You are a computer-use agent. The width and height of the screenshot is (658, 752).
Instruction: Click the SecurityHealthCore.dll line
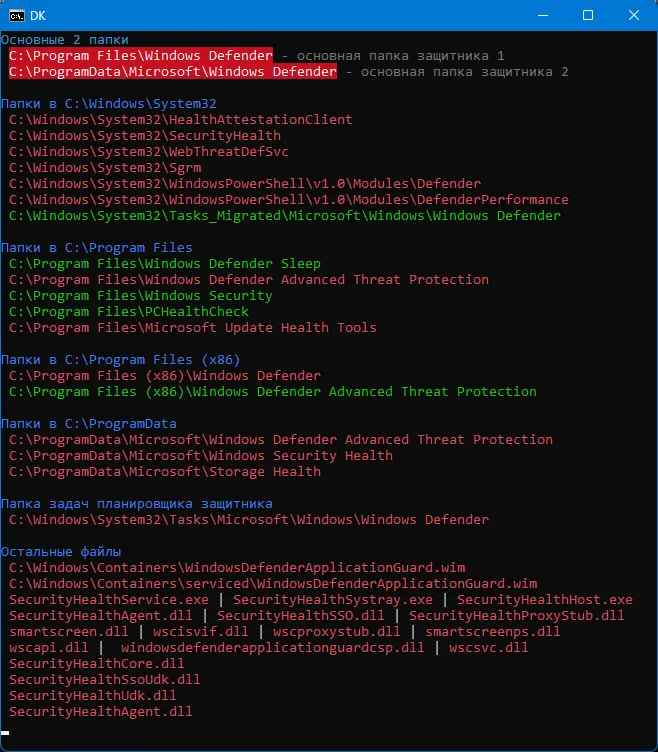[96, 664]
